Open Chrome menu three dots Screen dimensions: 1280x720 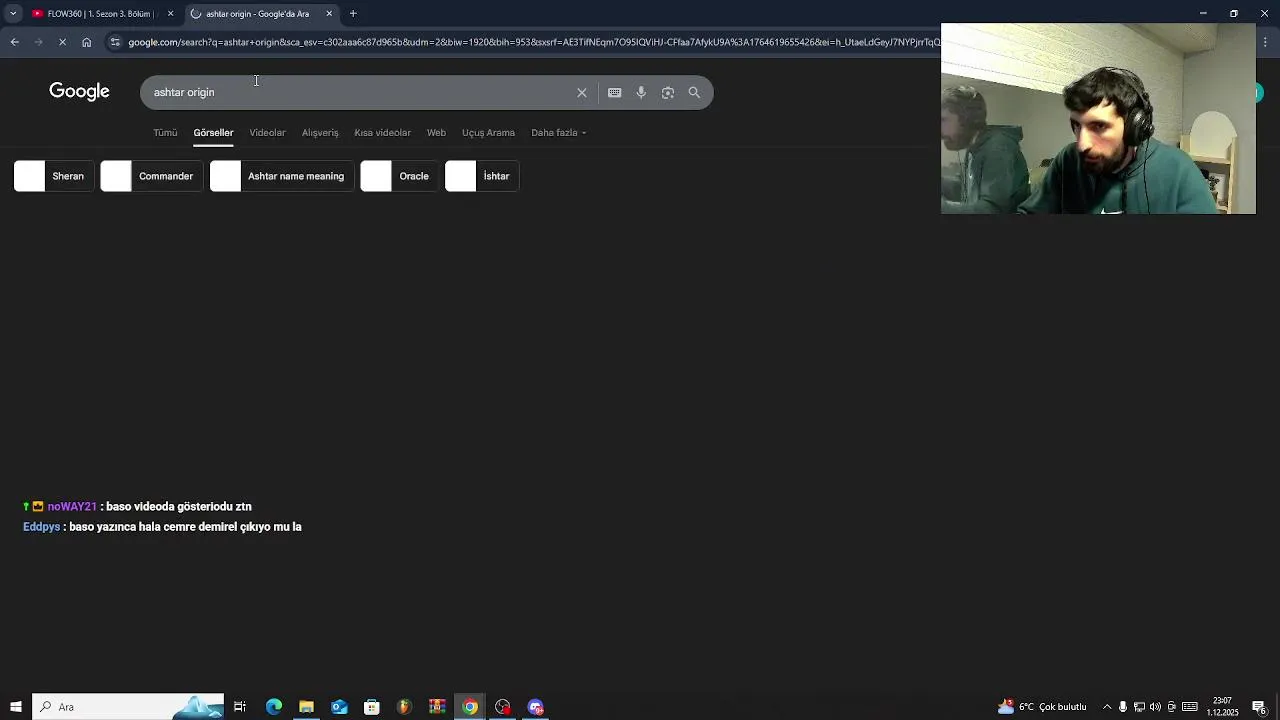pyautogui.click(x=1266, y=42)
